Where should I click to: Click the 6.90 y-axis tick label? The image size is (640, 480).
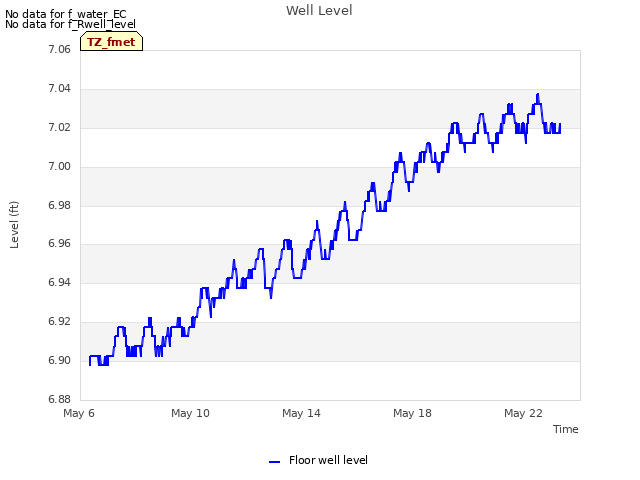coord(60,360)
